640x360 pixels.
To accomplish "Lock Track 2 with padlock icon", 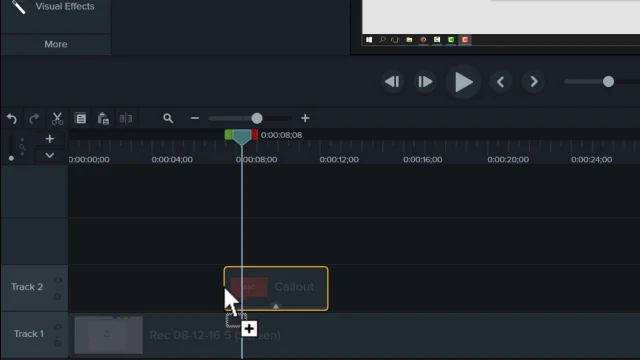I will pyautogui.click(x=58, y=296).
